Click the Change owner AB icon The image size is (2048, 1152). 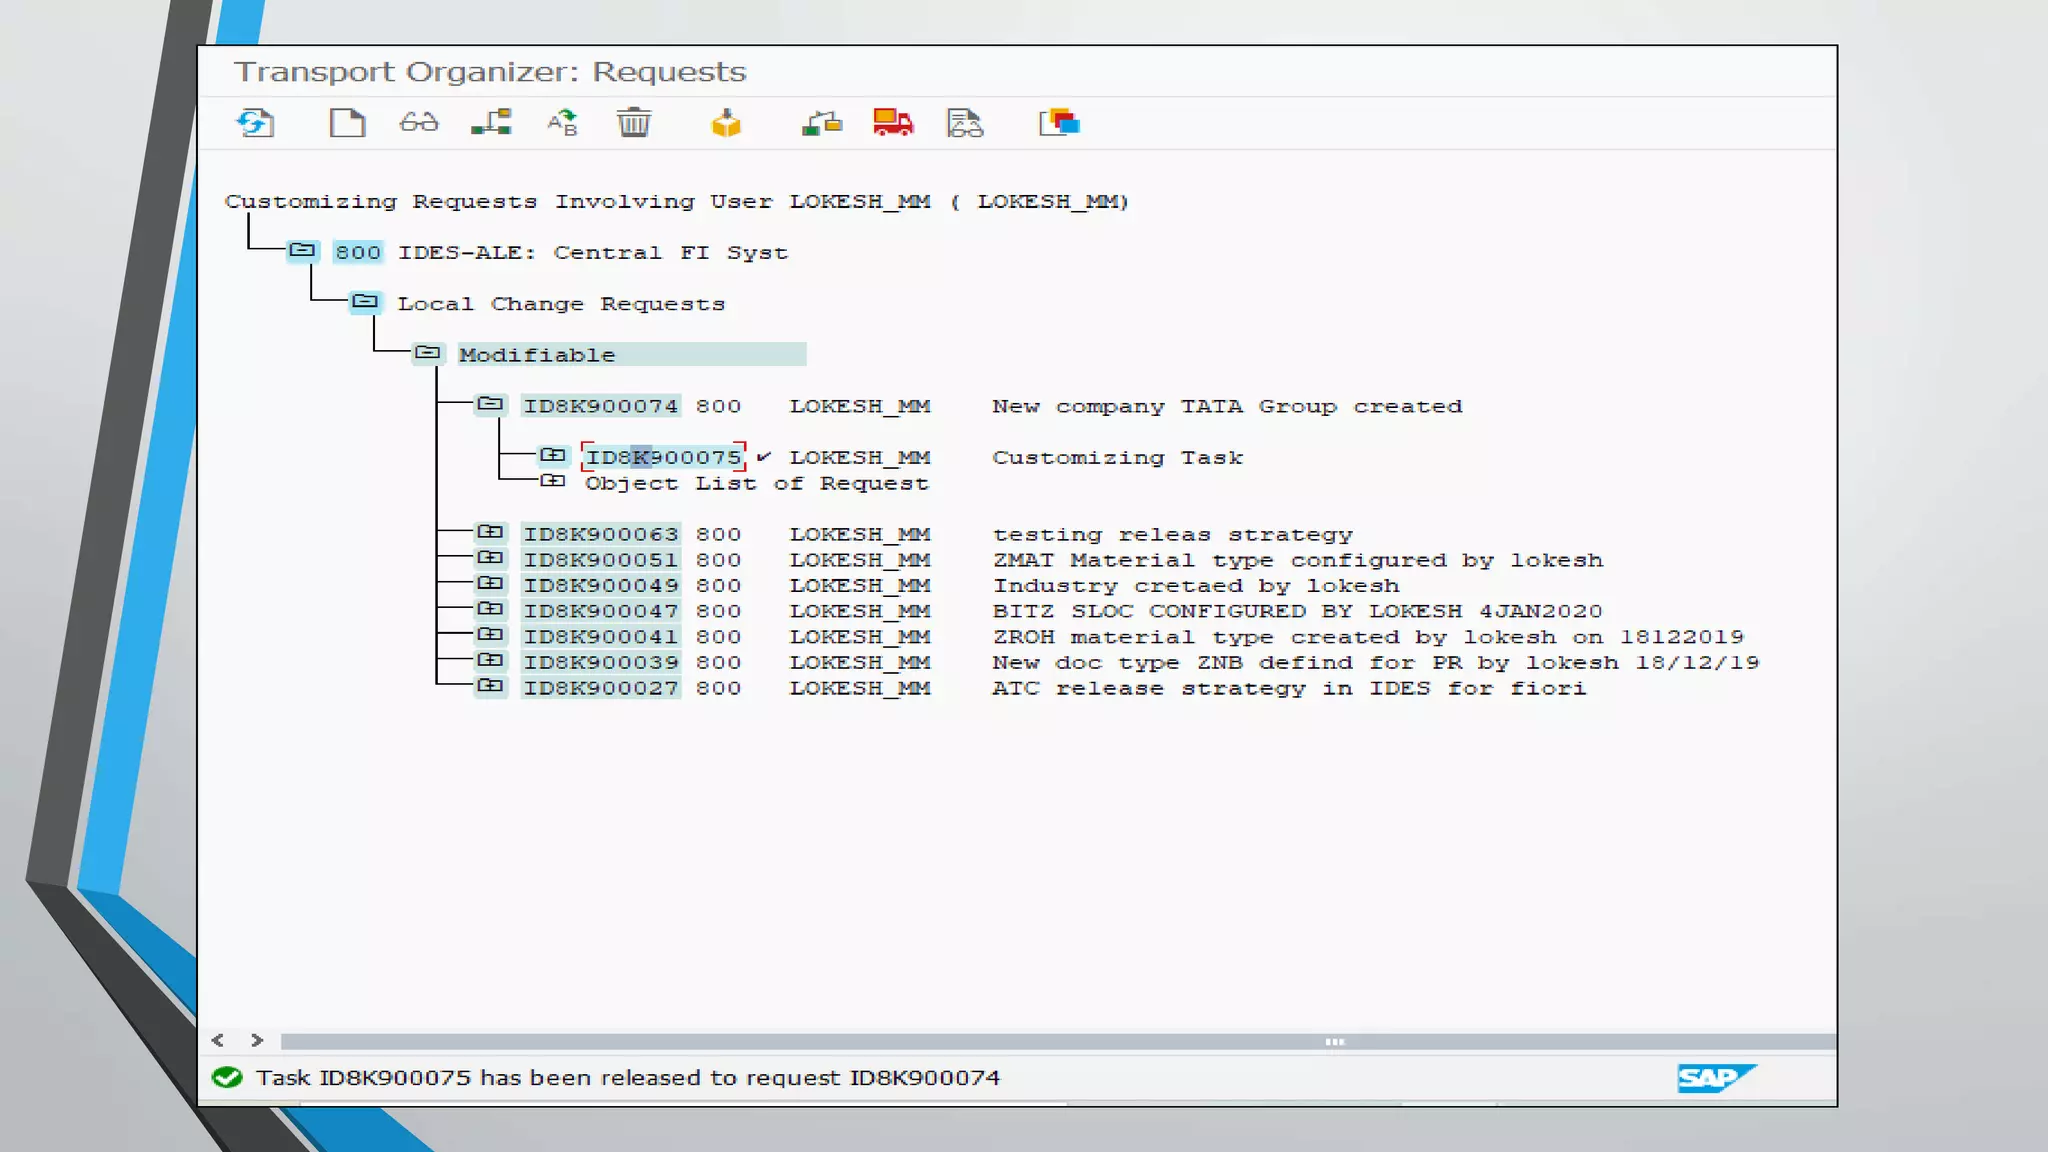(562, 123)
